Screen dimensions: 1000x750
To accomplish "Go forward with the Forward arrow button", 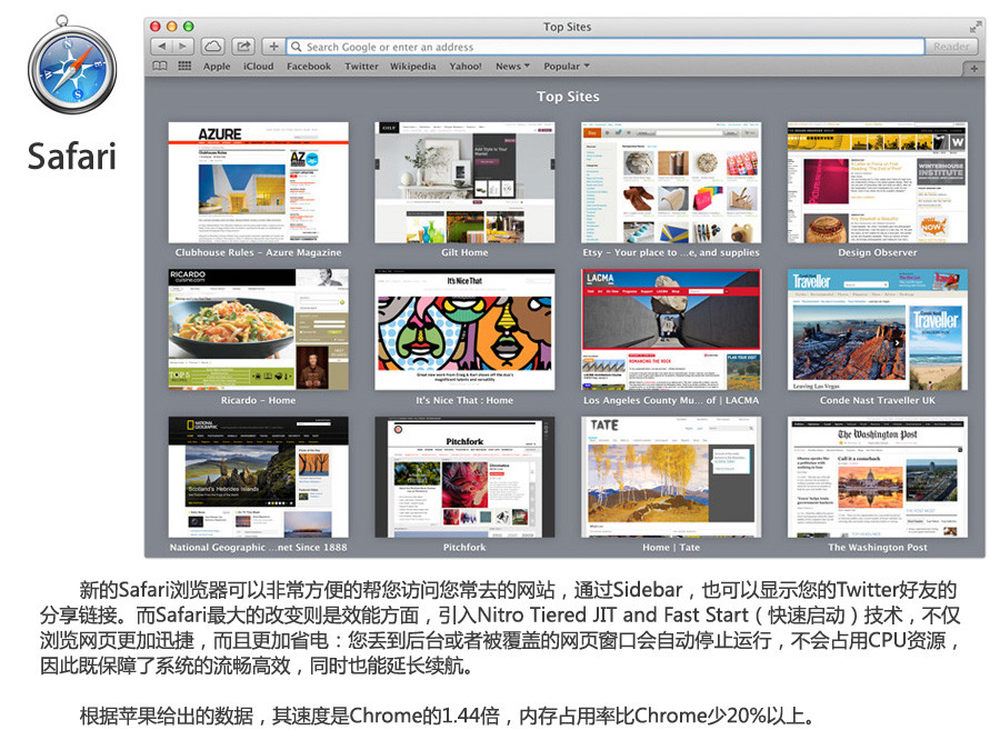I will pyautogui.click(x=183, y=47).
